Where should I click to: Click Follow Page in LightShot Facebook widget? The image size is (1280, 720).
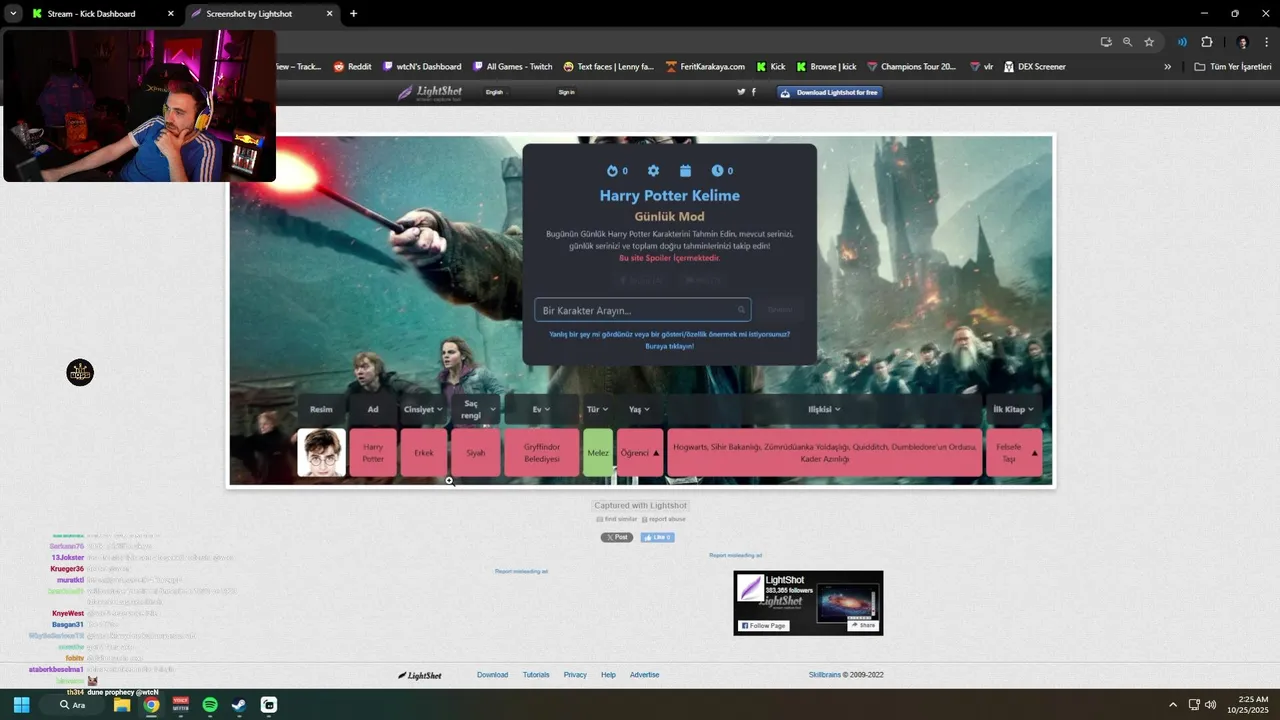(x=764, y=625)
